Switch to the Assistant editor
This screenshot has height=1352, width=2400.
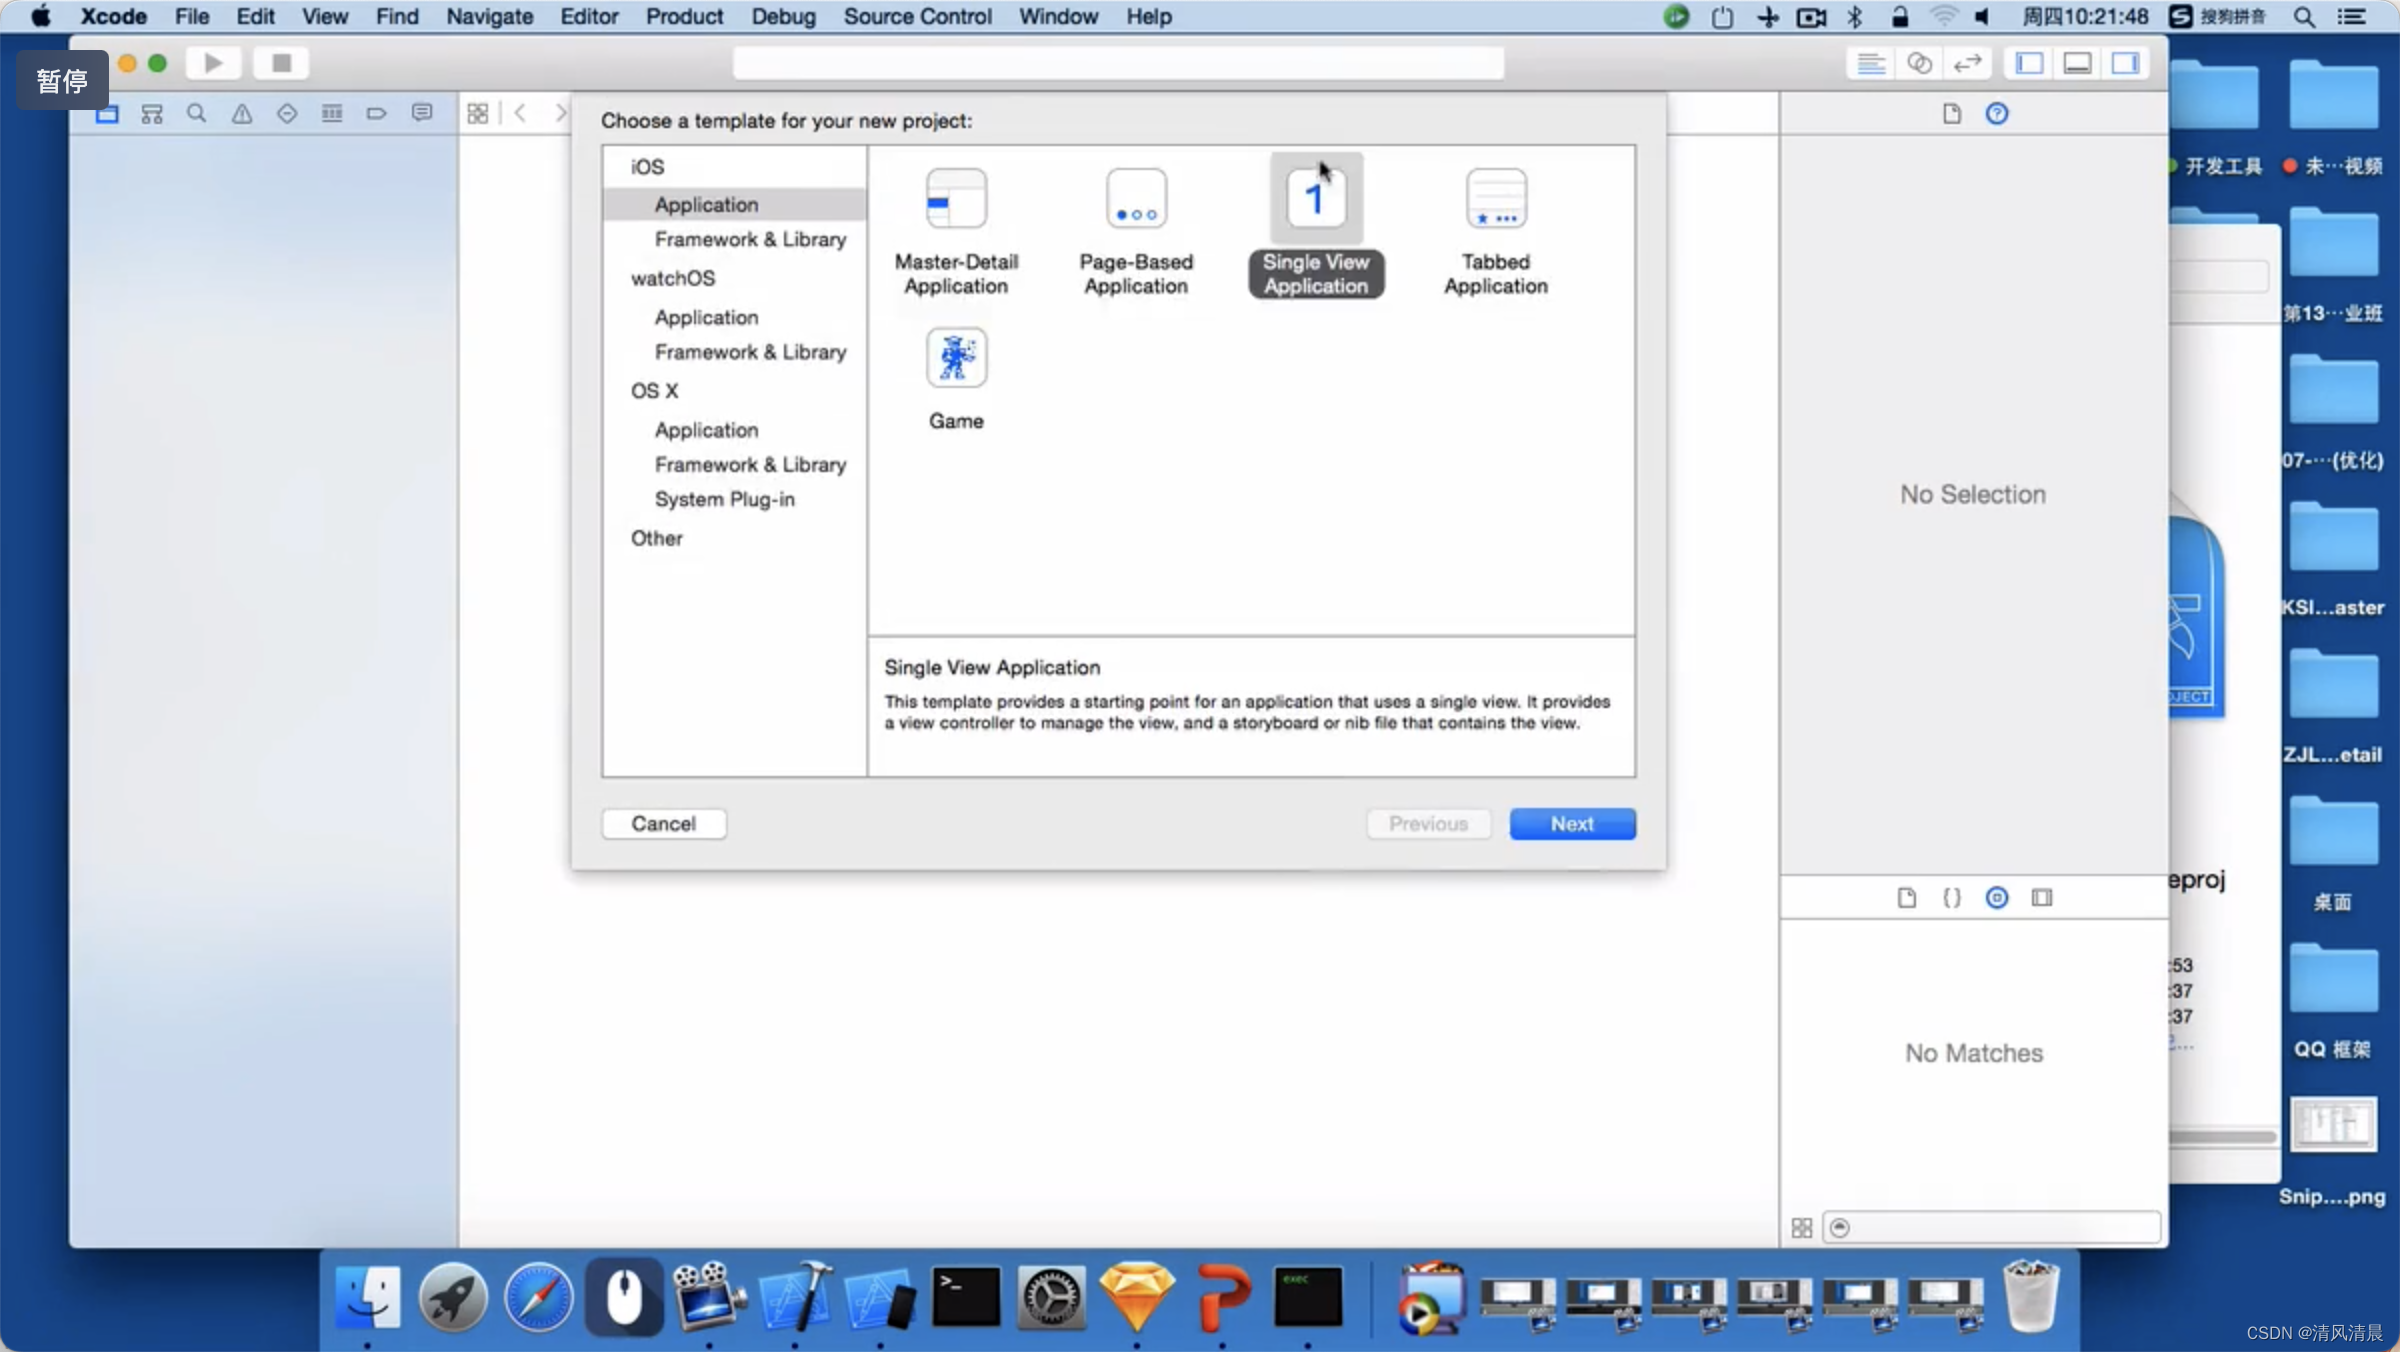1919,63
